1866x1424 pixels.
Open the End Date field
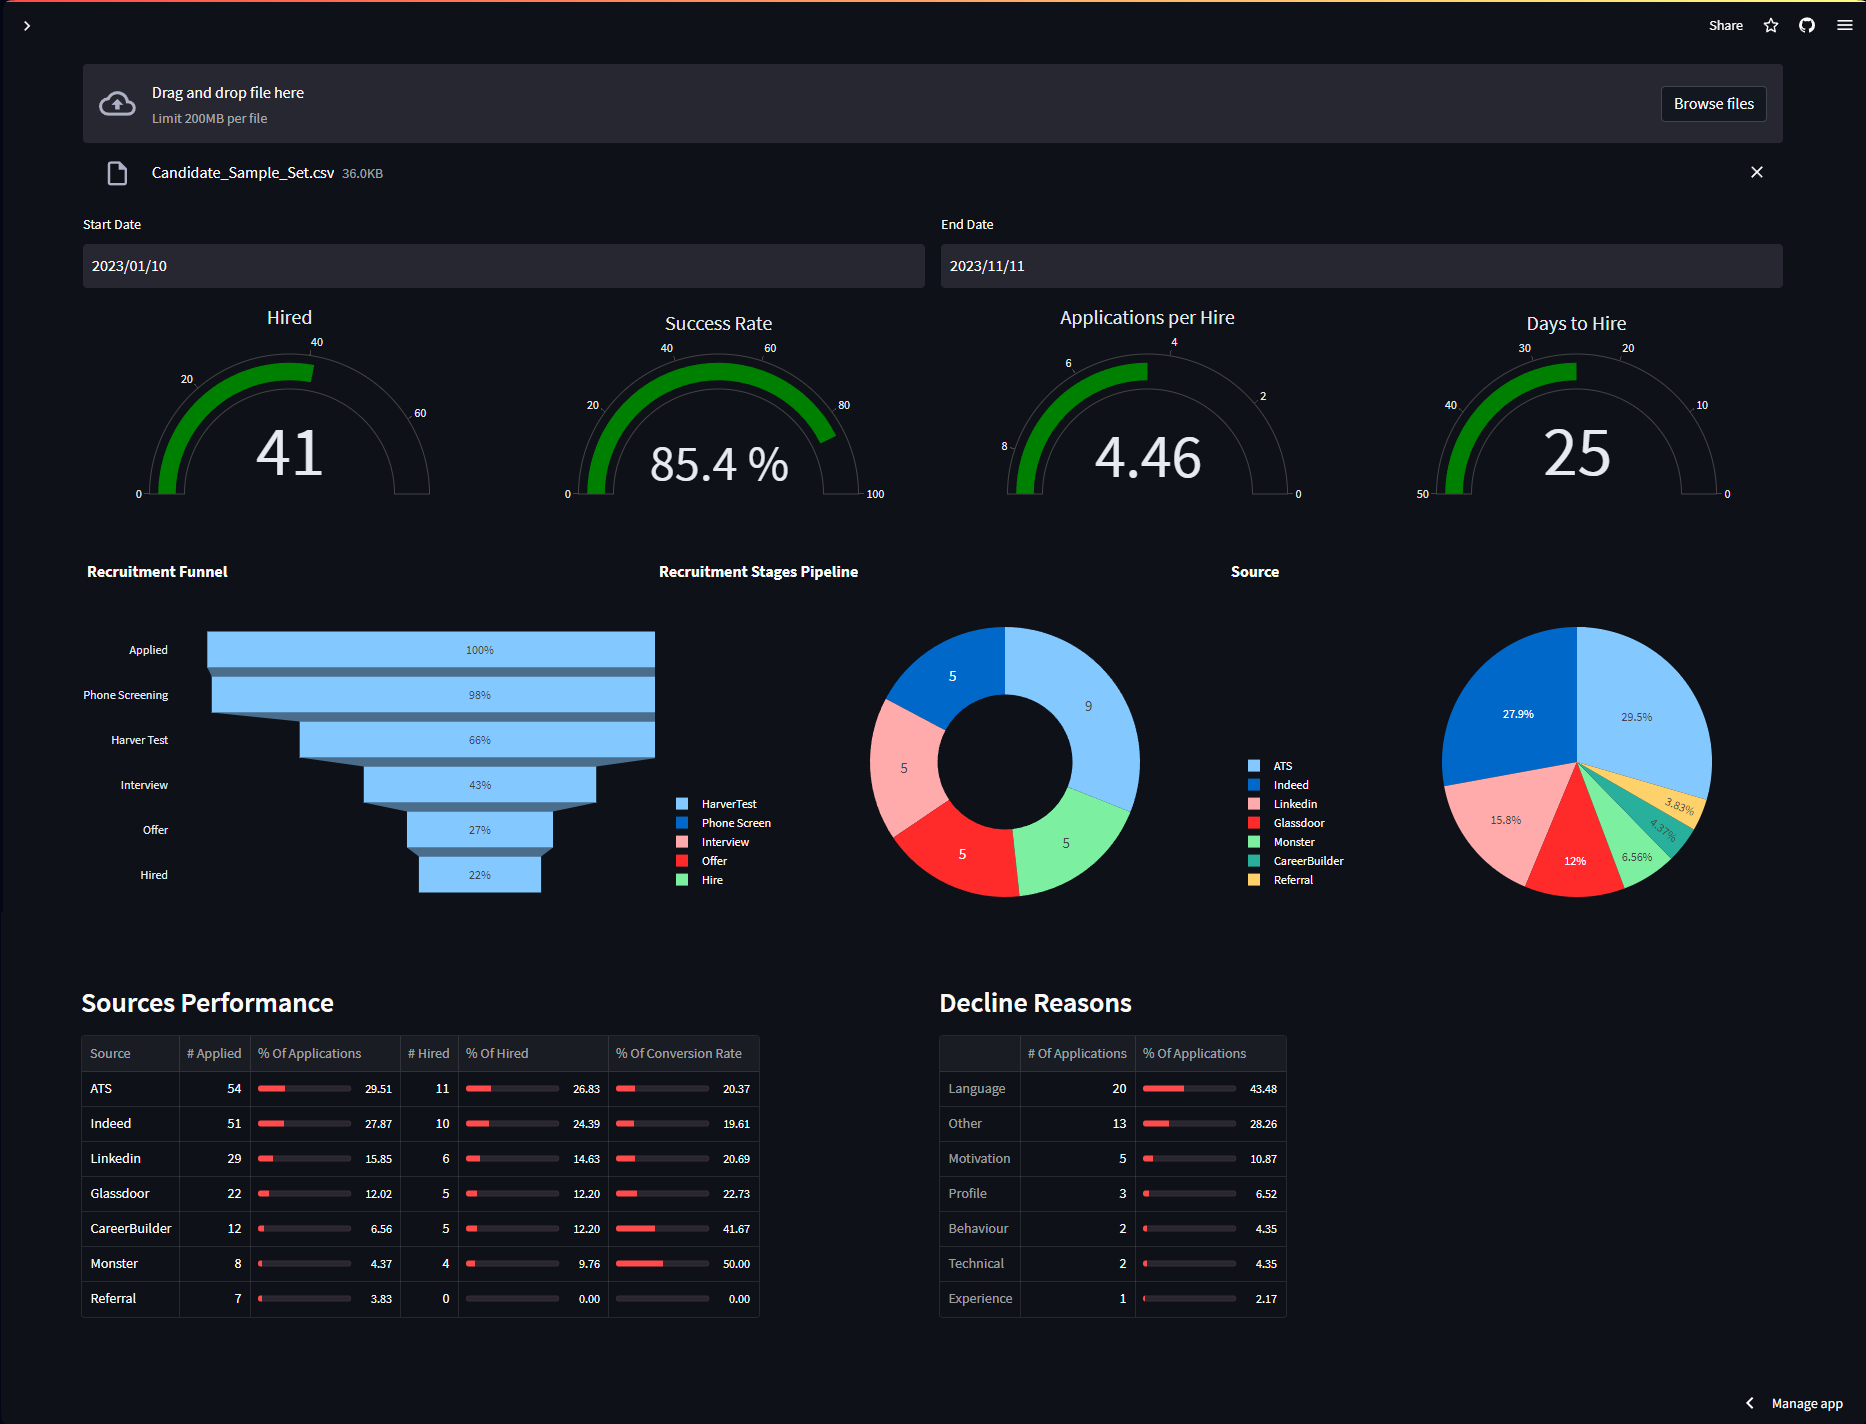click(1361, 266)
